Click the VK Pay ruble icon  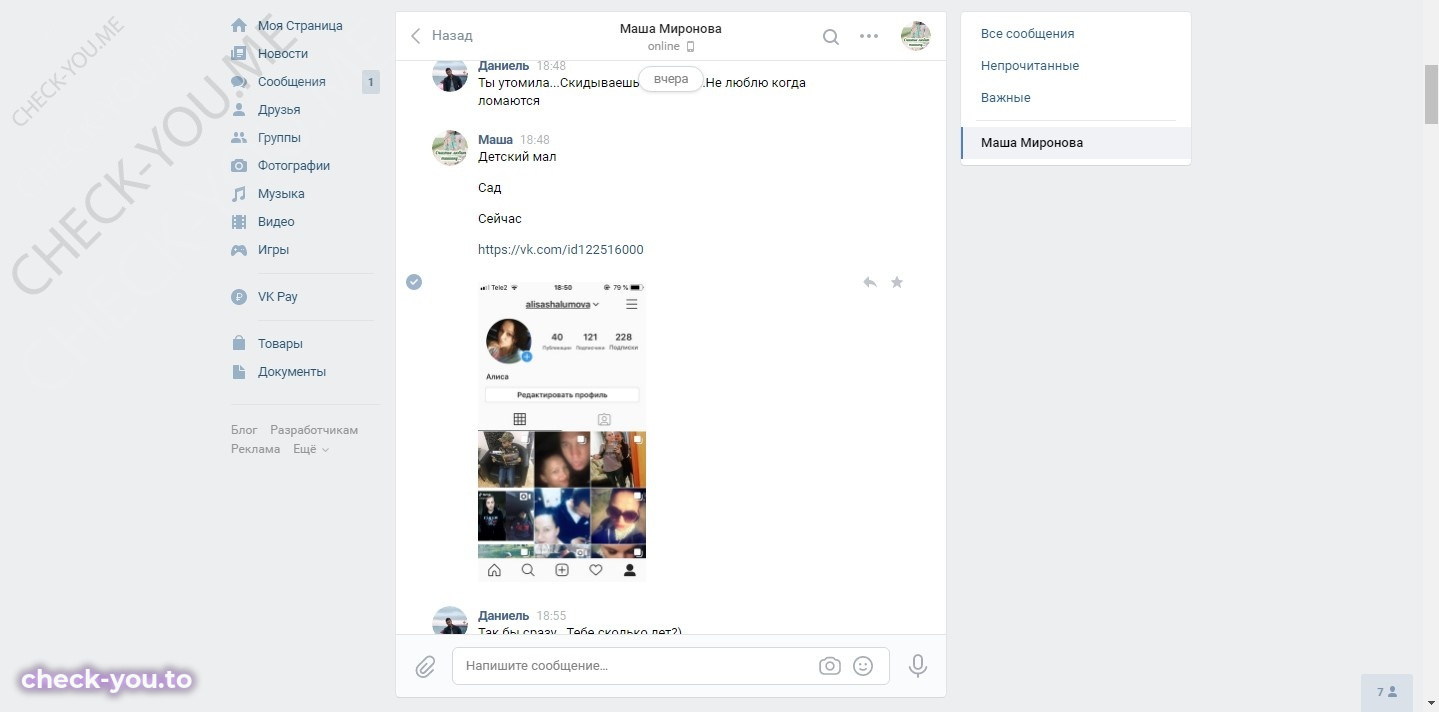point(239,296)
